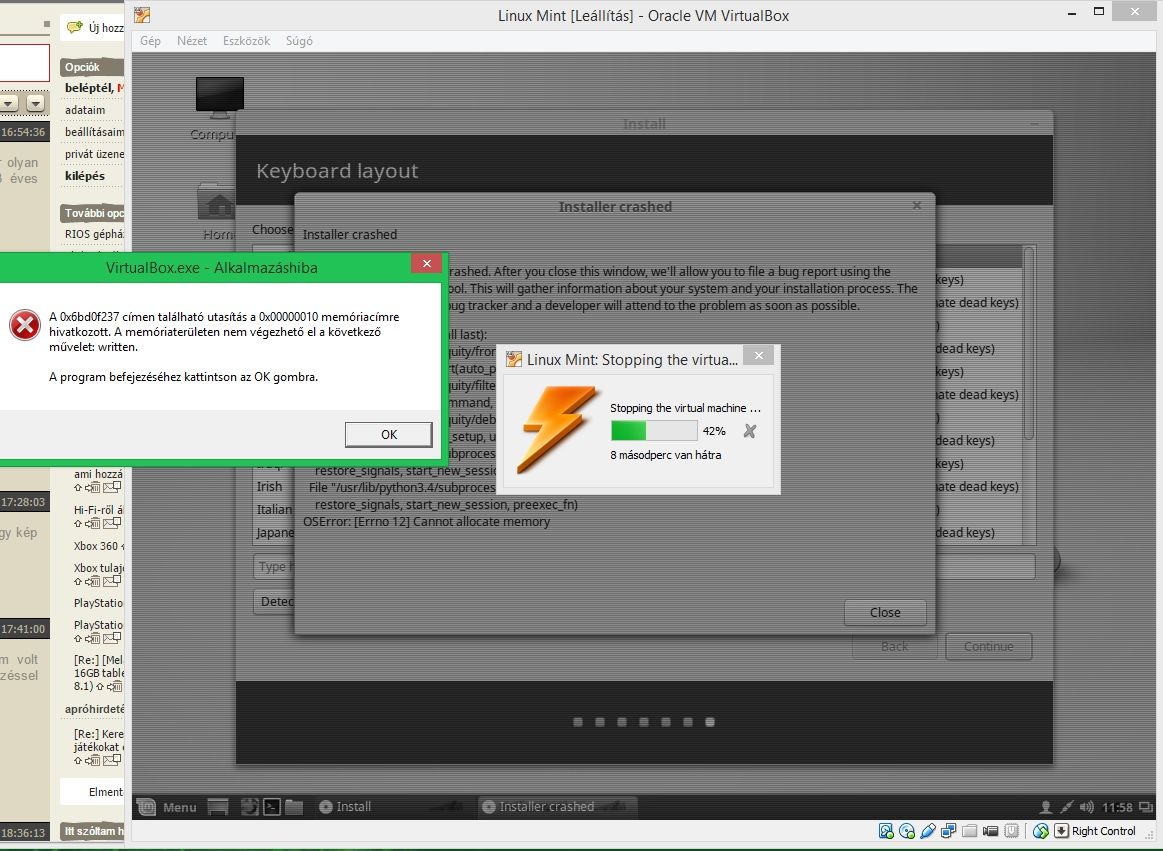The height and width of the screenshot is (851, 1163).
Task: Switch to Installer crashed taskbar window
Action: [x=558, y=806]
